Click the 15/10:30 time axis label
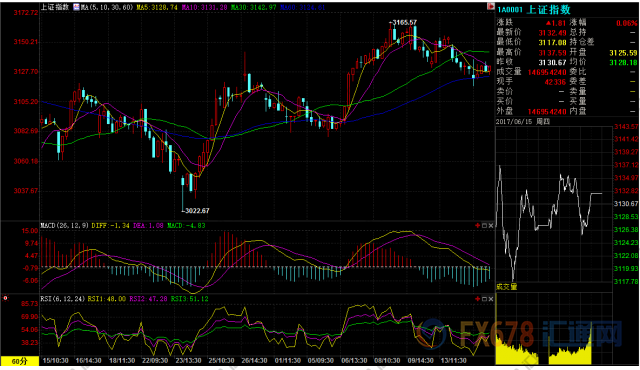The width and height of the screenshot is (640, 370). point(56,361)
